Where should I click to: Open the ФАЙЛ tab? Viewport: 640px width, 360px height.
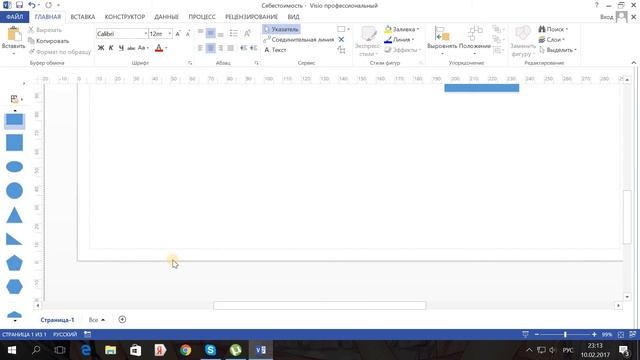click(x=14, y=17)
